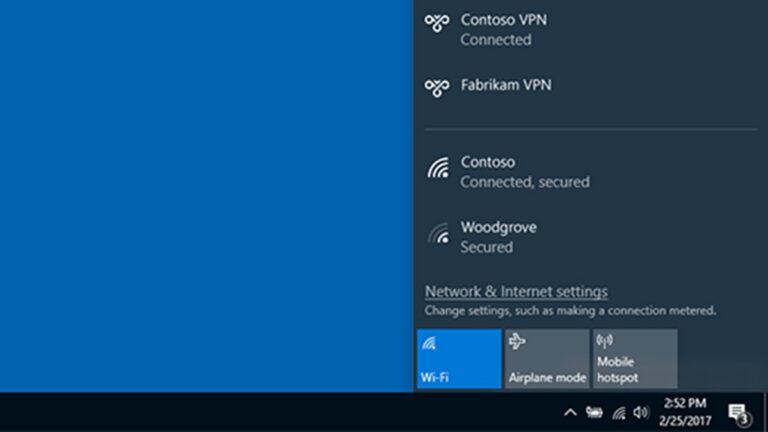The width and height of the screenshot is (768, 432).
Task: Click the Woodgrove Wi-Fi signal icon
Action: (438, 233)
